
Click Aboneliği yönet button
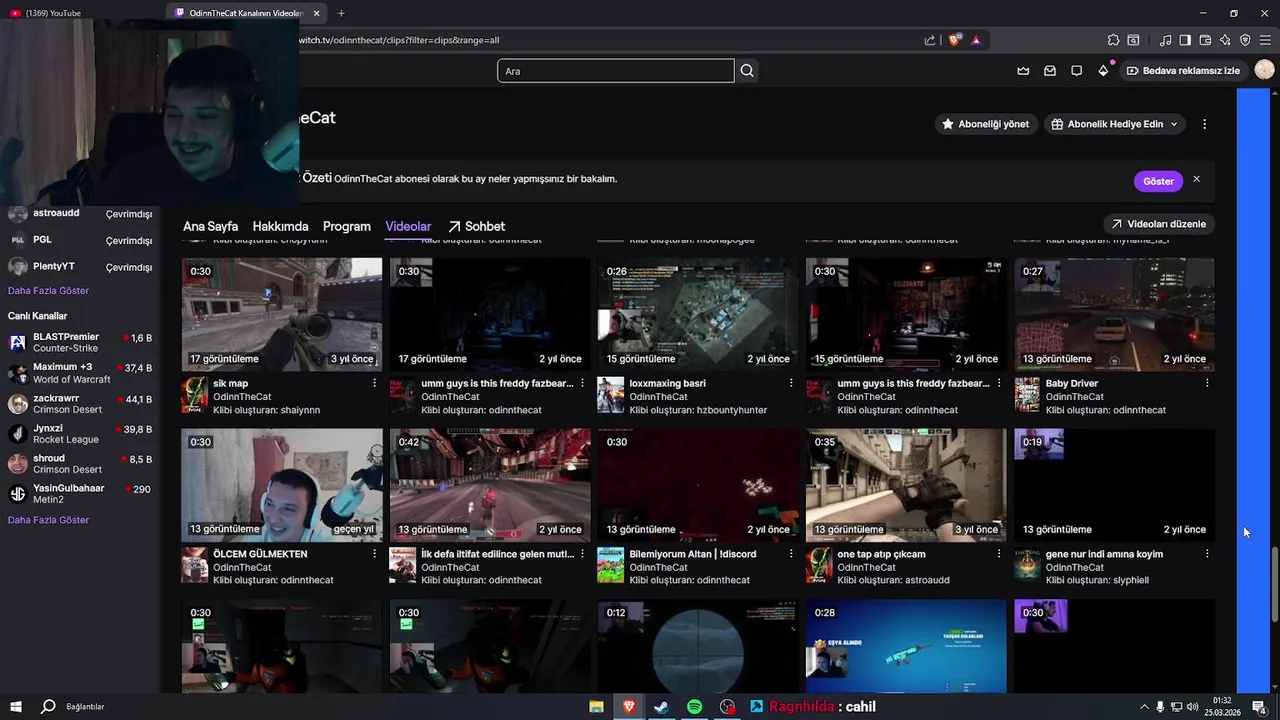[985, 124]
